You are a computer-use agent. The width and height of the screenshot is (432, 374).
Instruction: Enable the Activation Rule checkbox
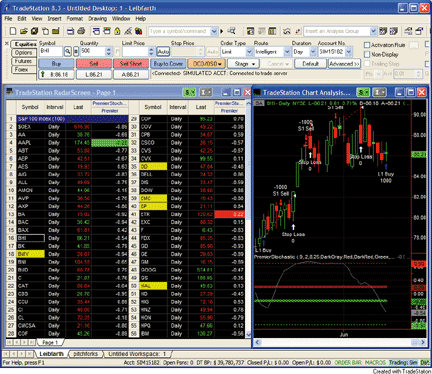(367, 45)
